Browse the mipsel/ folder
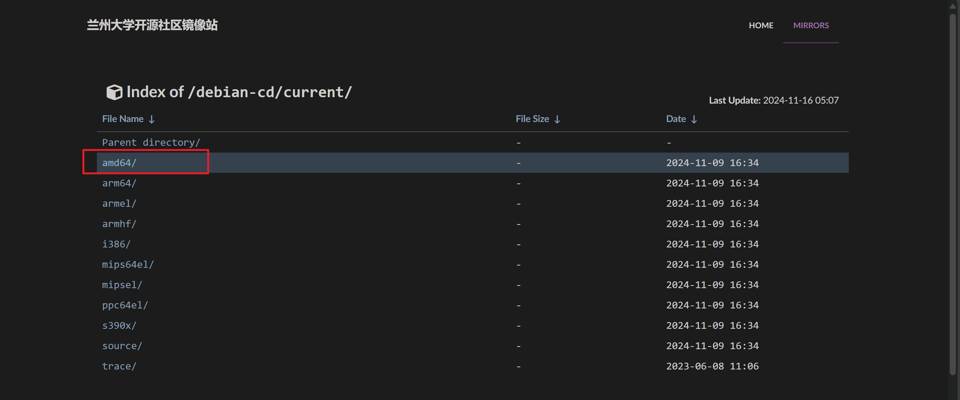960x400 pixels. click(122, 285)
